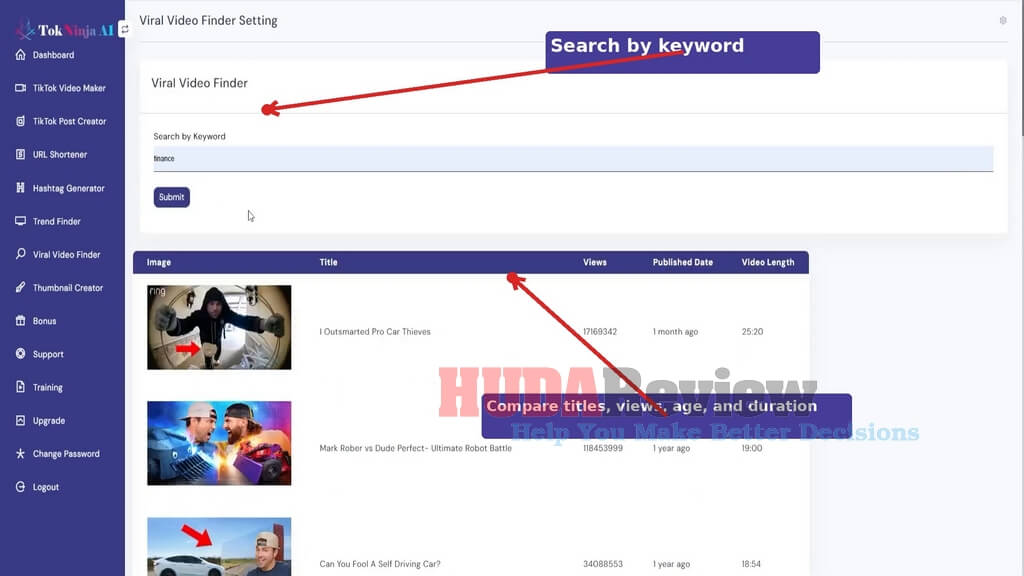Submit the keyword search
This screenshot has width=1024, height=576.
point(172,197)
